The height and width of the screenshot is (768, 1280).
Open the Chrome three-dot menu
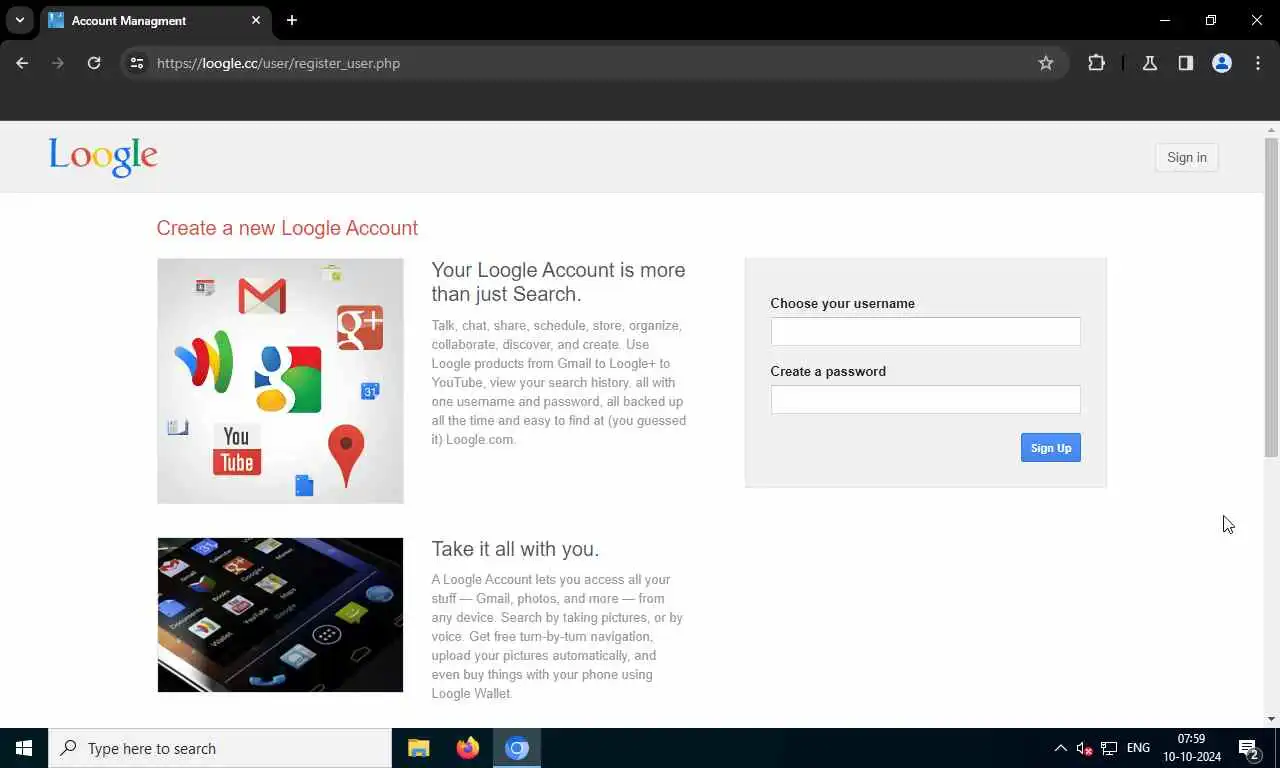point(1258,63)
